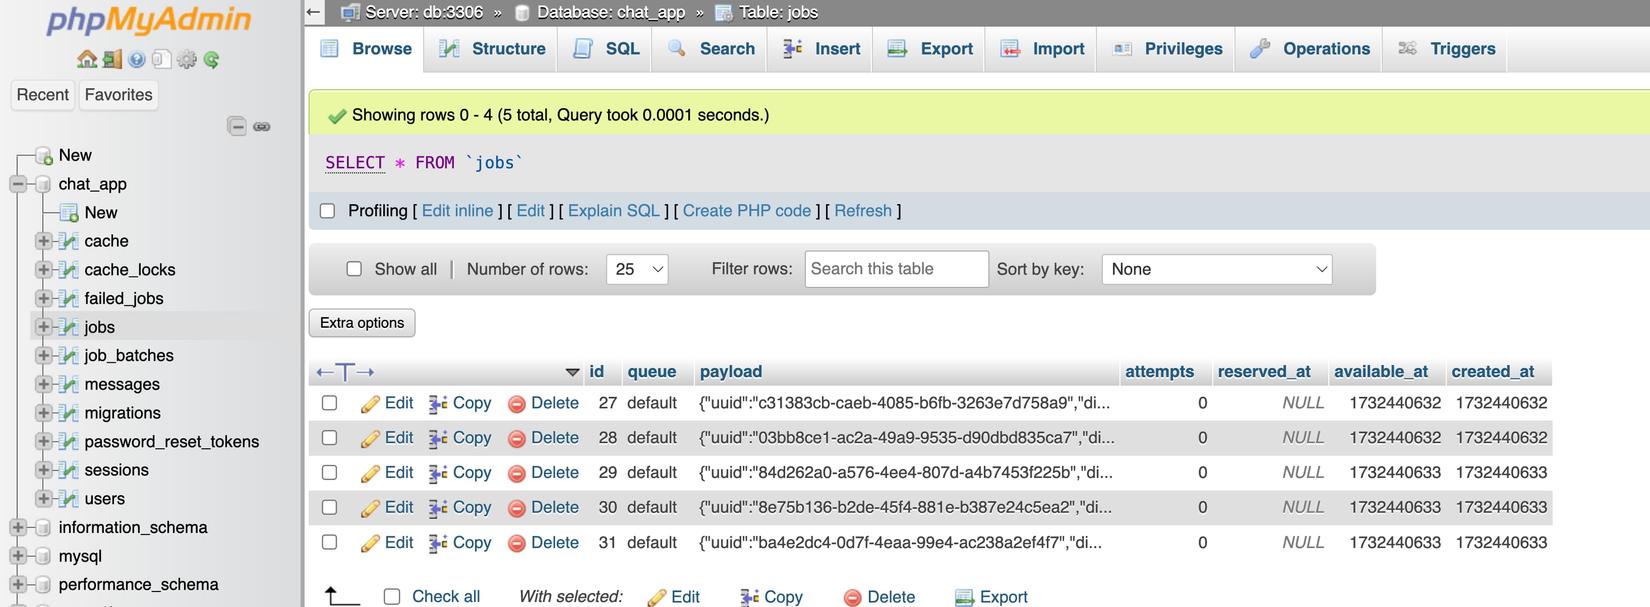Open the Search tab
Viewport: 1650px width, 607px height.
point(711,49)
